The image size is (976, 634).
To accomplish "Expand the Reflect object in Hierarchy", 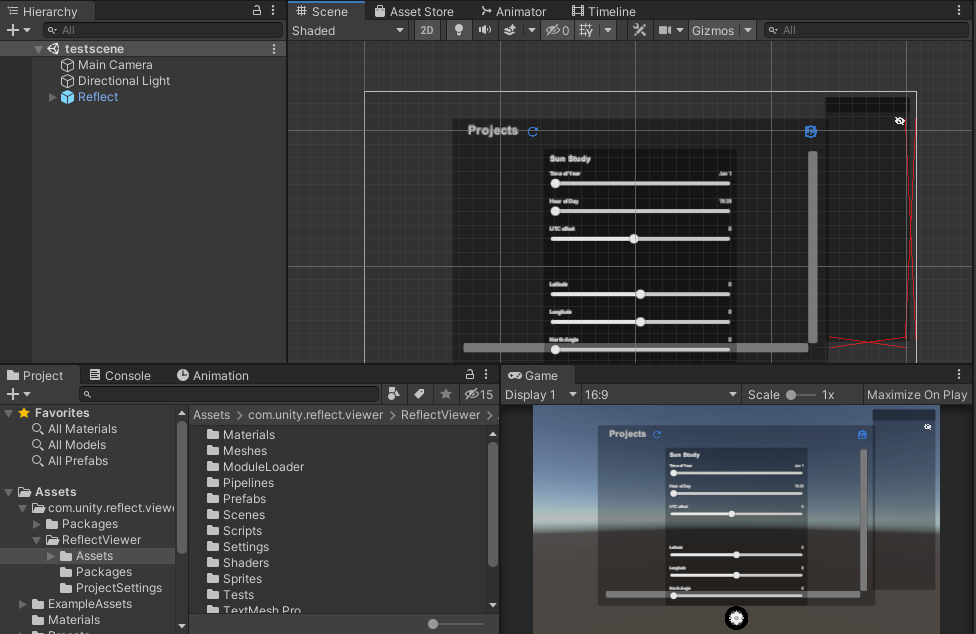I will pos(53,97).
